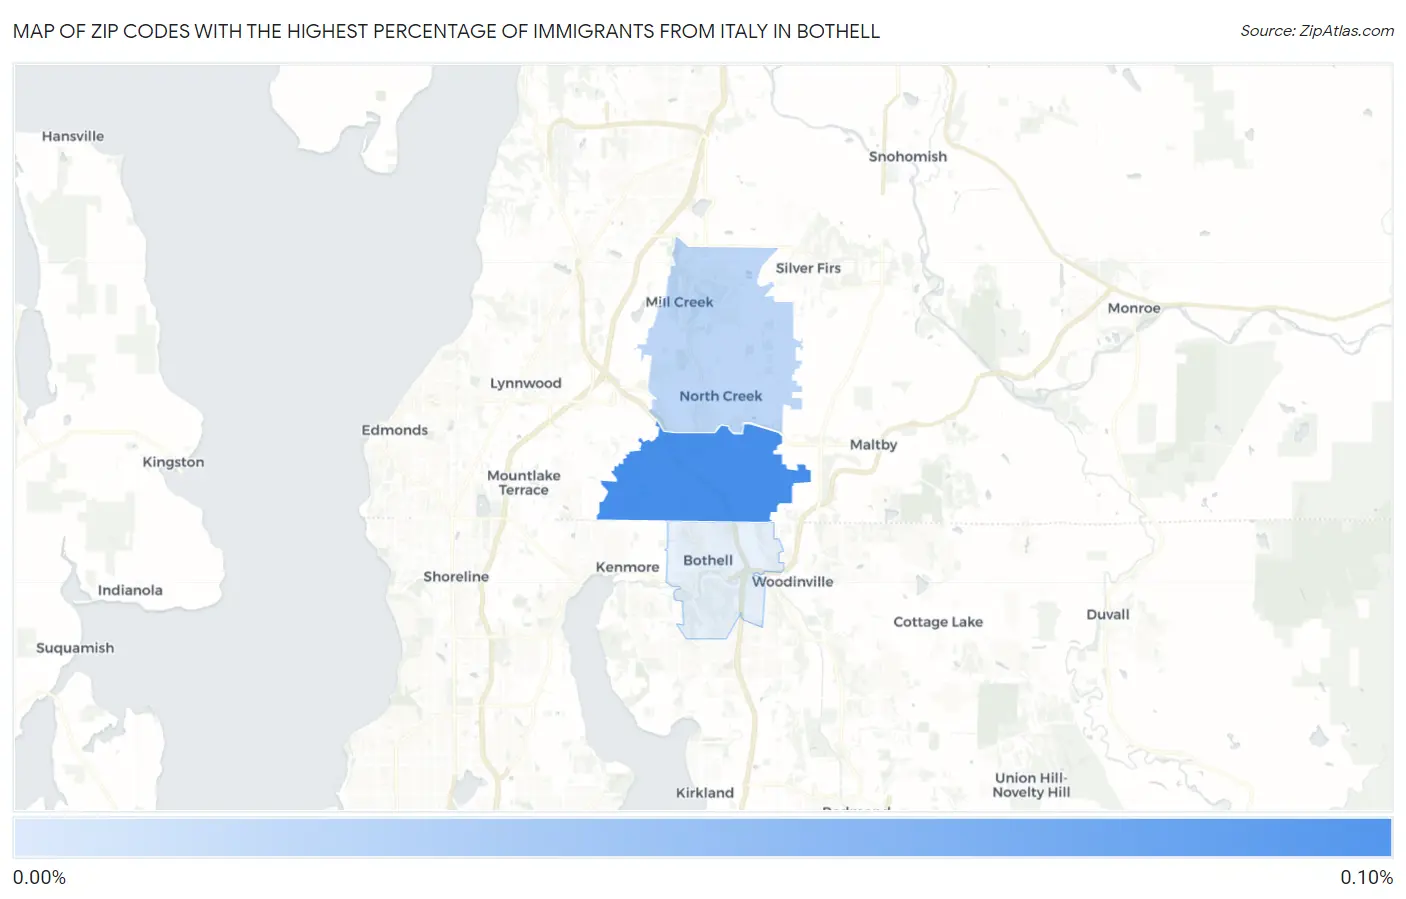Click the 'North Creek' map label
The height and width of the screenshot is (899, 1406).
click(x=721, y=396)
